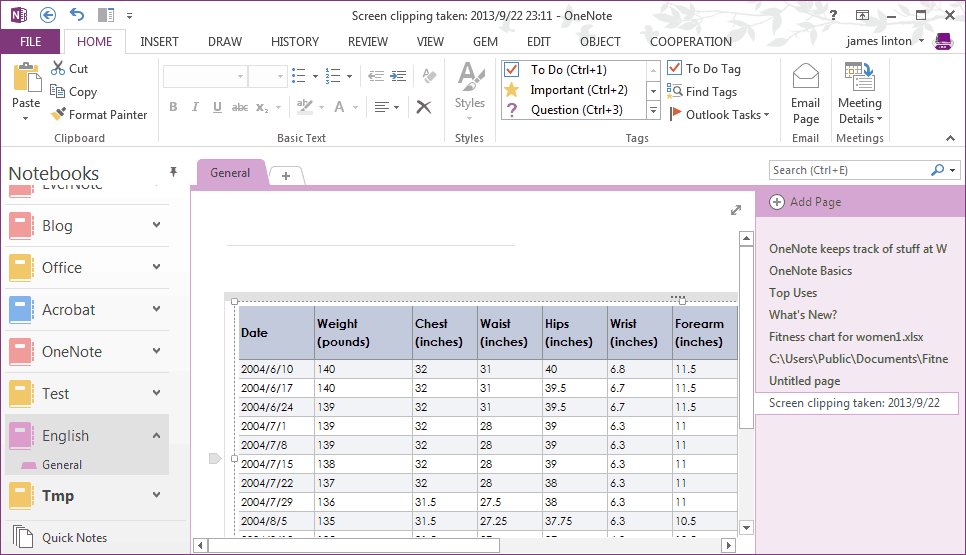Click the Undo arrow icon
Image resolution: width=966 pixels, height=555 pixels.
pyautogui.click(x=77, y=14)
